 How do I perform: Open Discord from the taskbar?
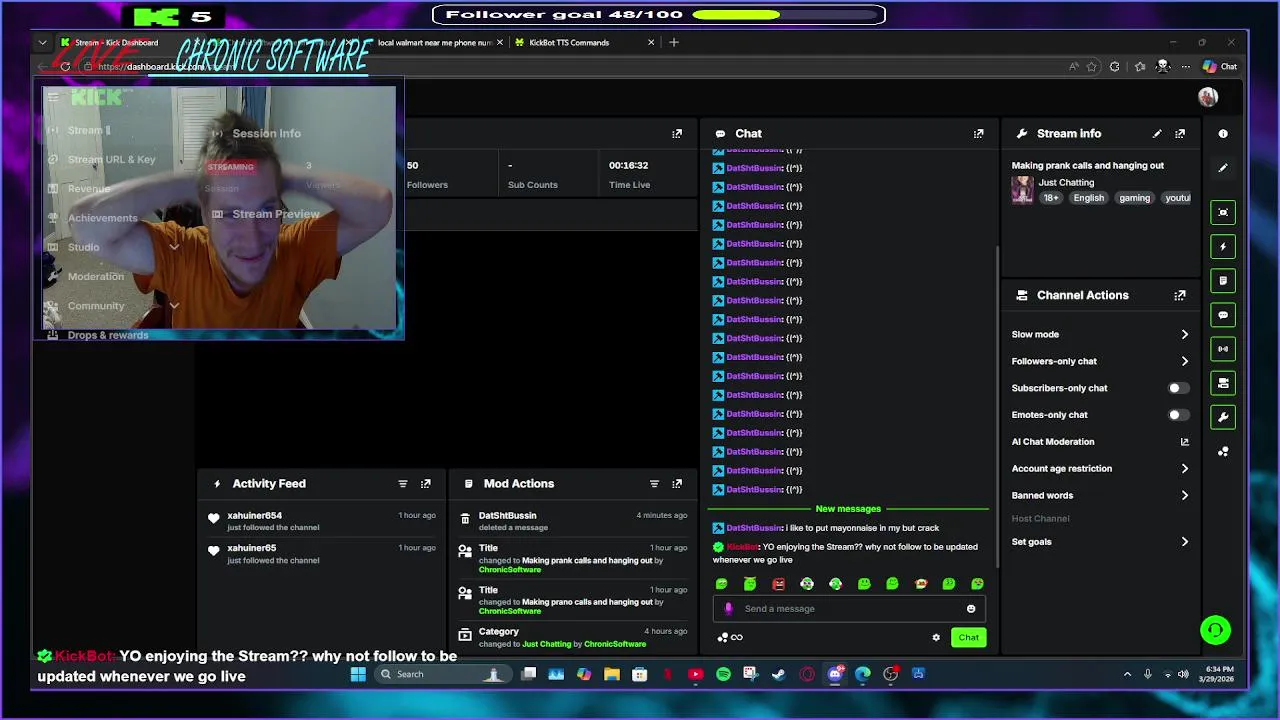tap(835, 675)
